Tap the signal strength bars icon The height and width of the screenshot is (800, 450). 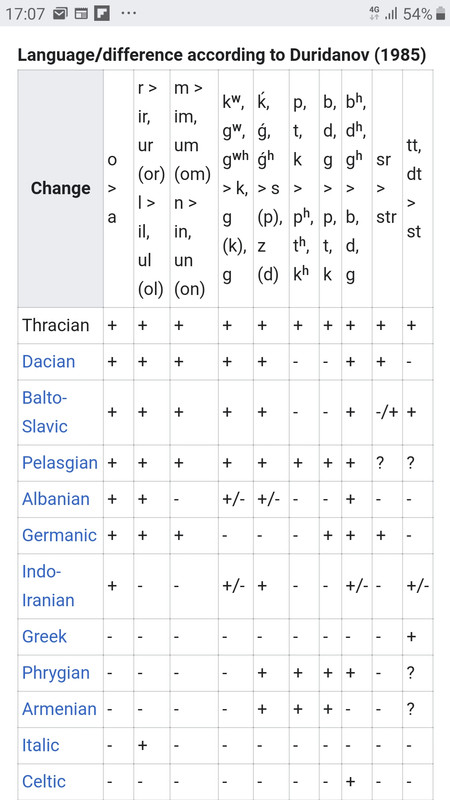click(x=391, y=14)
